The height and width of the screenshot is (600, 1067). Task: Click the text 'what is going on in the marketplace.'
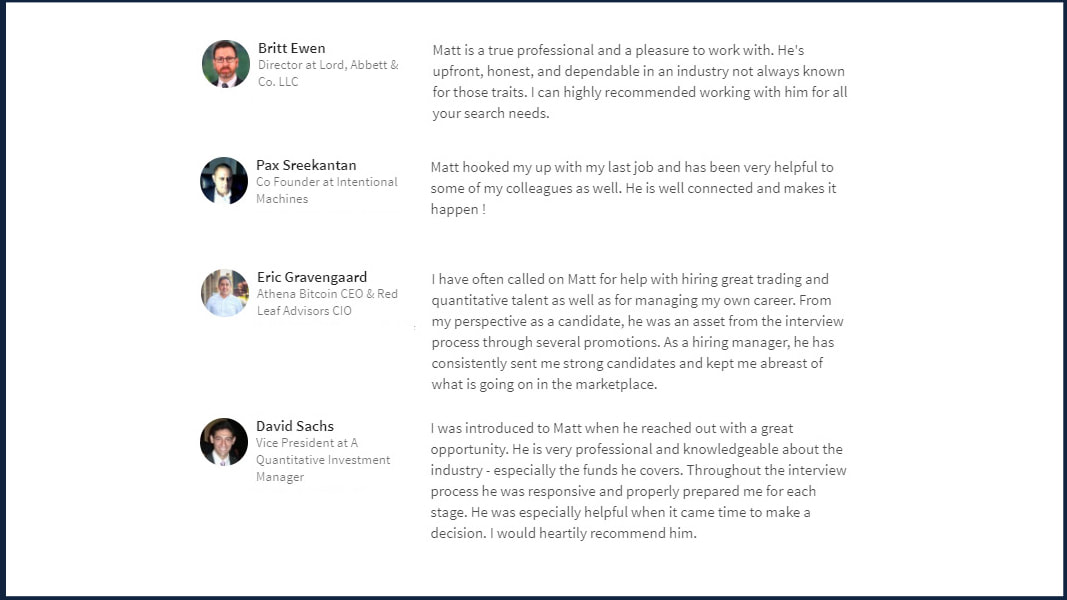pyautogui.click(x=544, y=384)
